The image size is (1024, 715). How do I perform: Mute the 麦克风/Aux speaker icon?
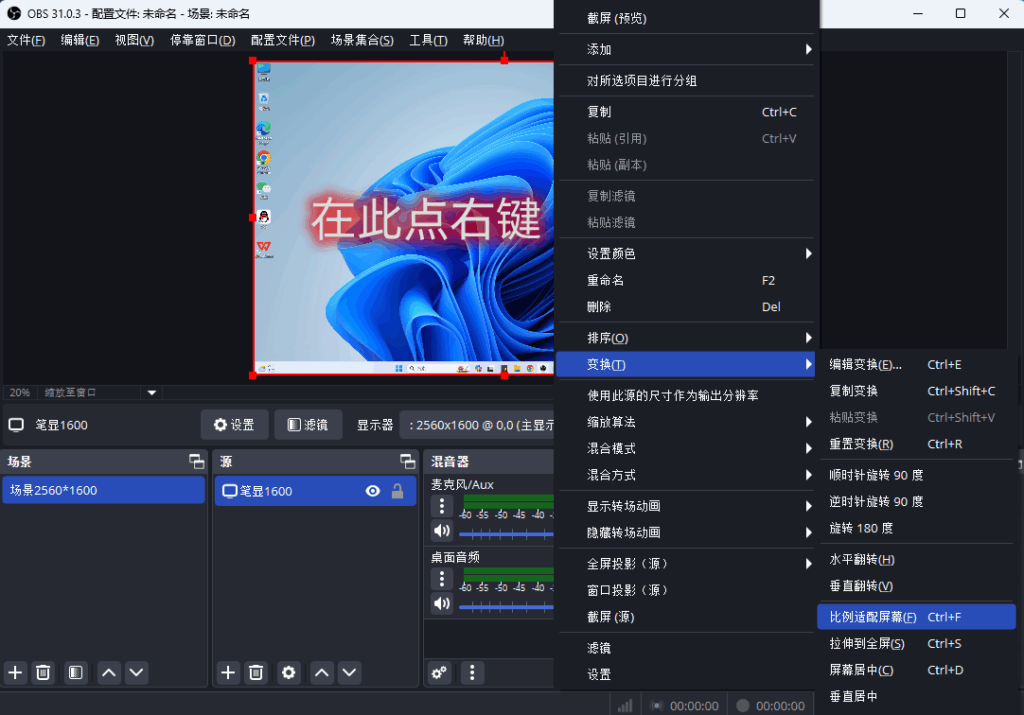coord(442,531)
